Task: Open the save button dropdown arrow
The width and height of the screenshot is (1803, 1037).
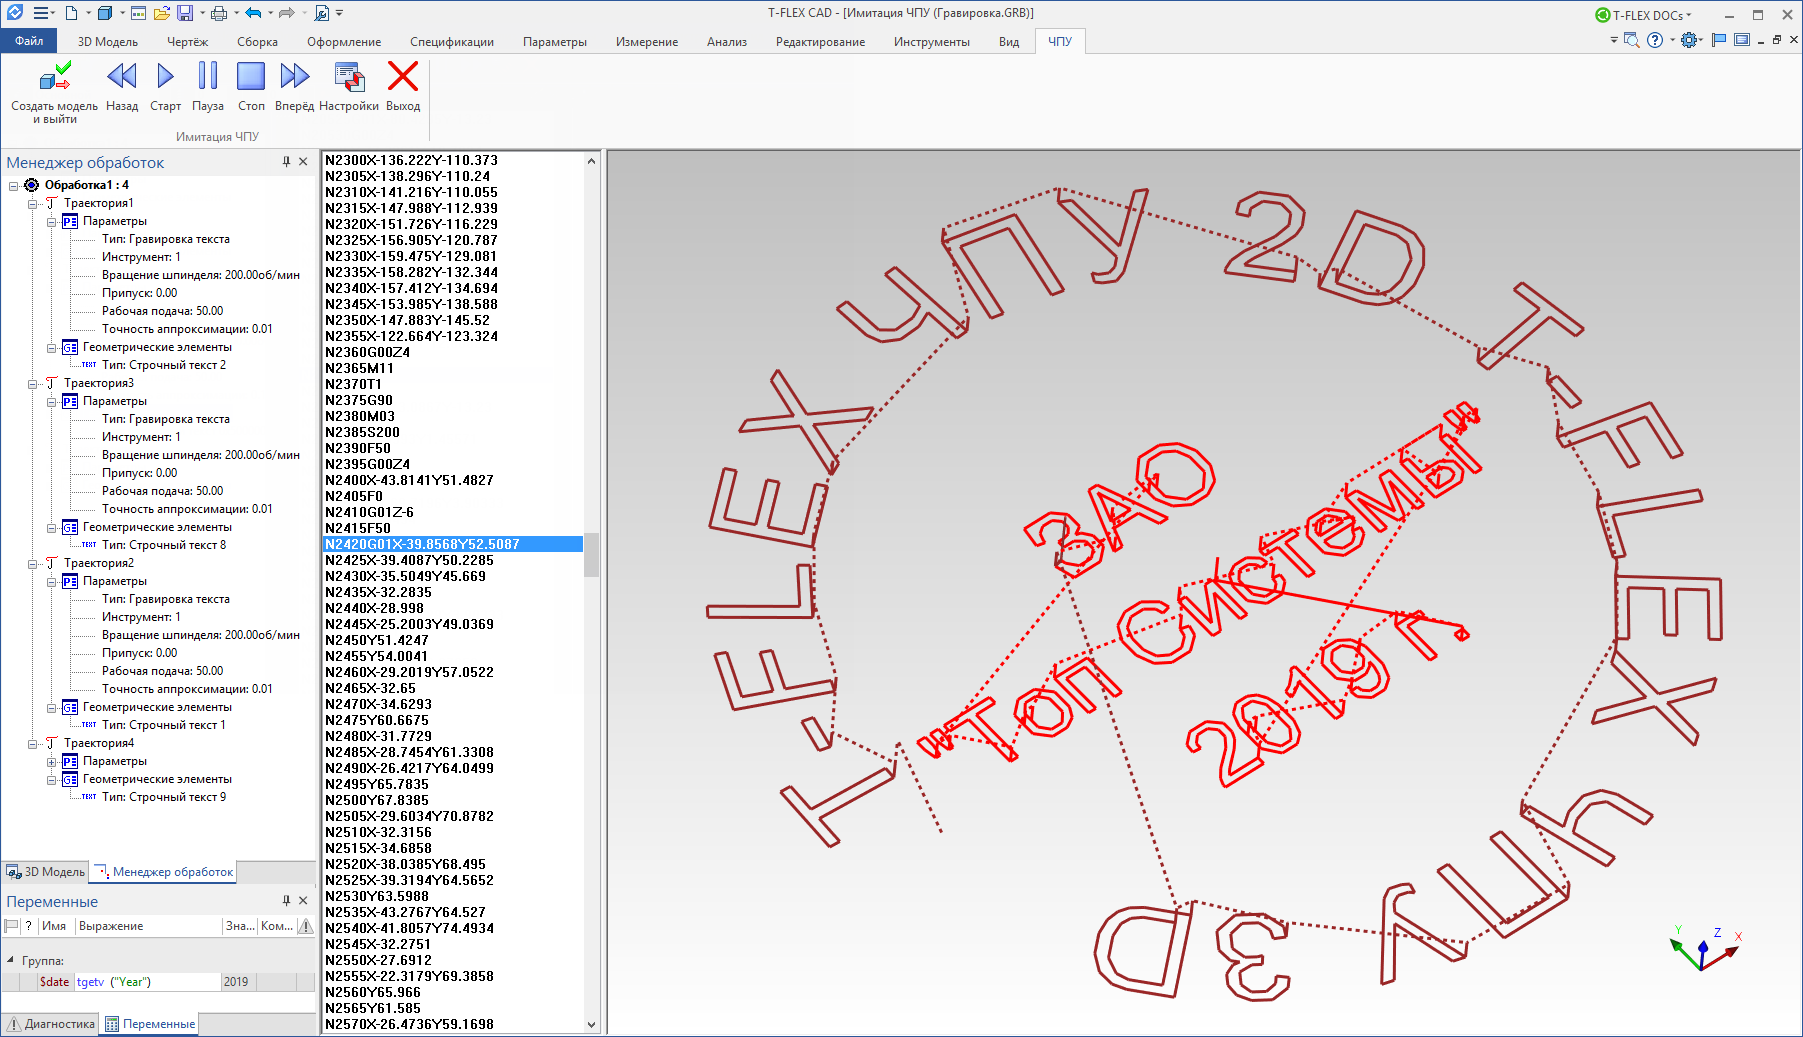Action: click(201, 13)
